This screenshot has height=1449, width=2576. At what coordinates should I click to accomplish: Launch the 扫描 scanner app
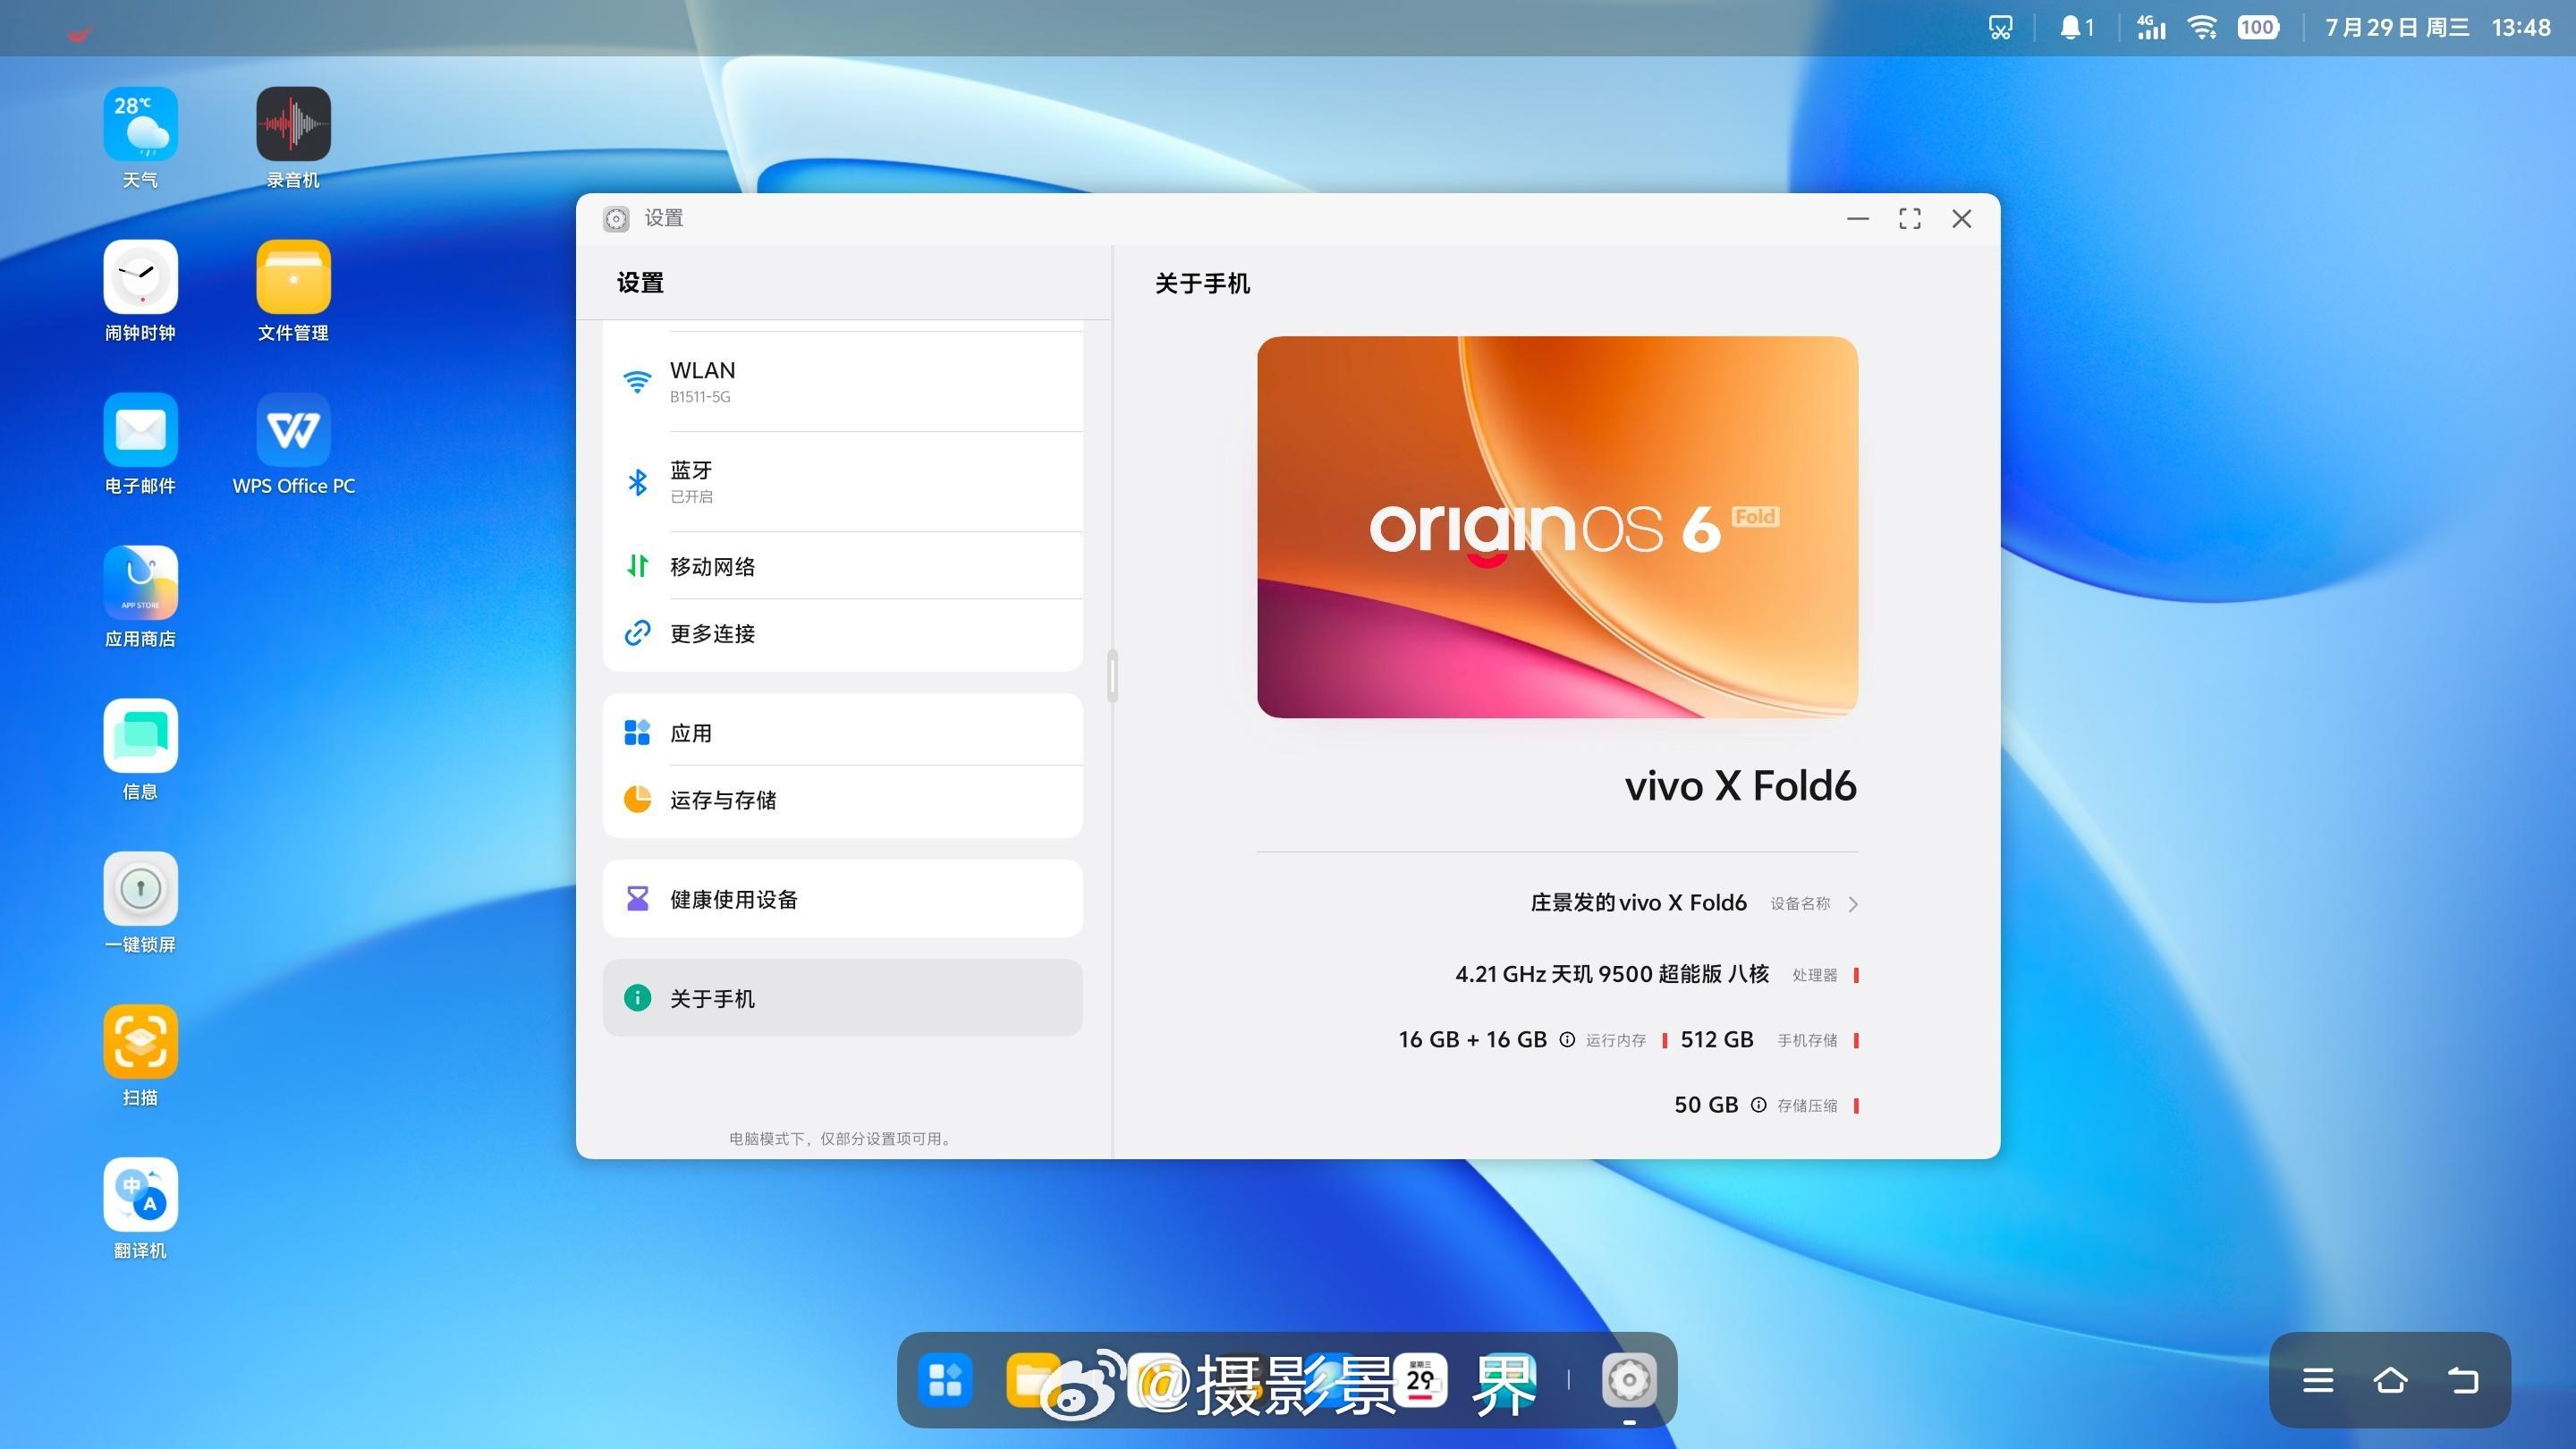140,1042
